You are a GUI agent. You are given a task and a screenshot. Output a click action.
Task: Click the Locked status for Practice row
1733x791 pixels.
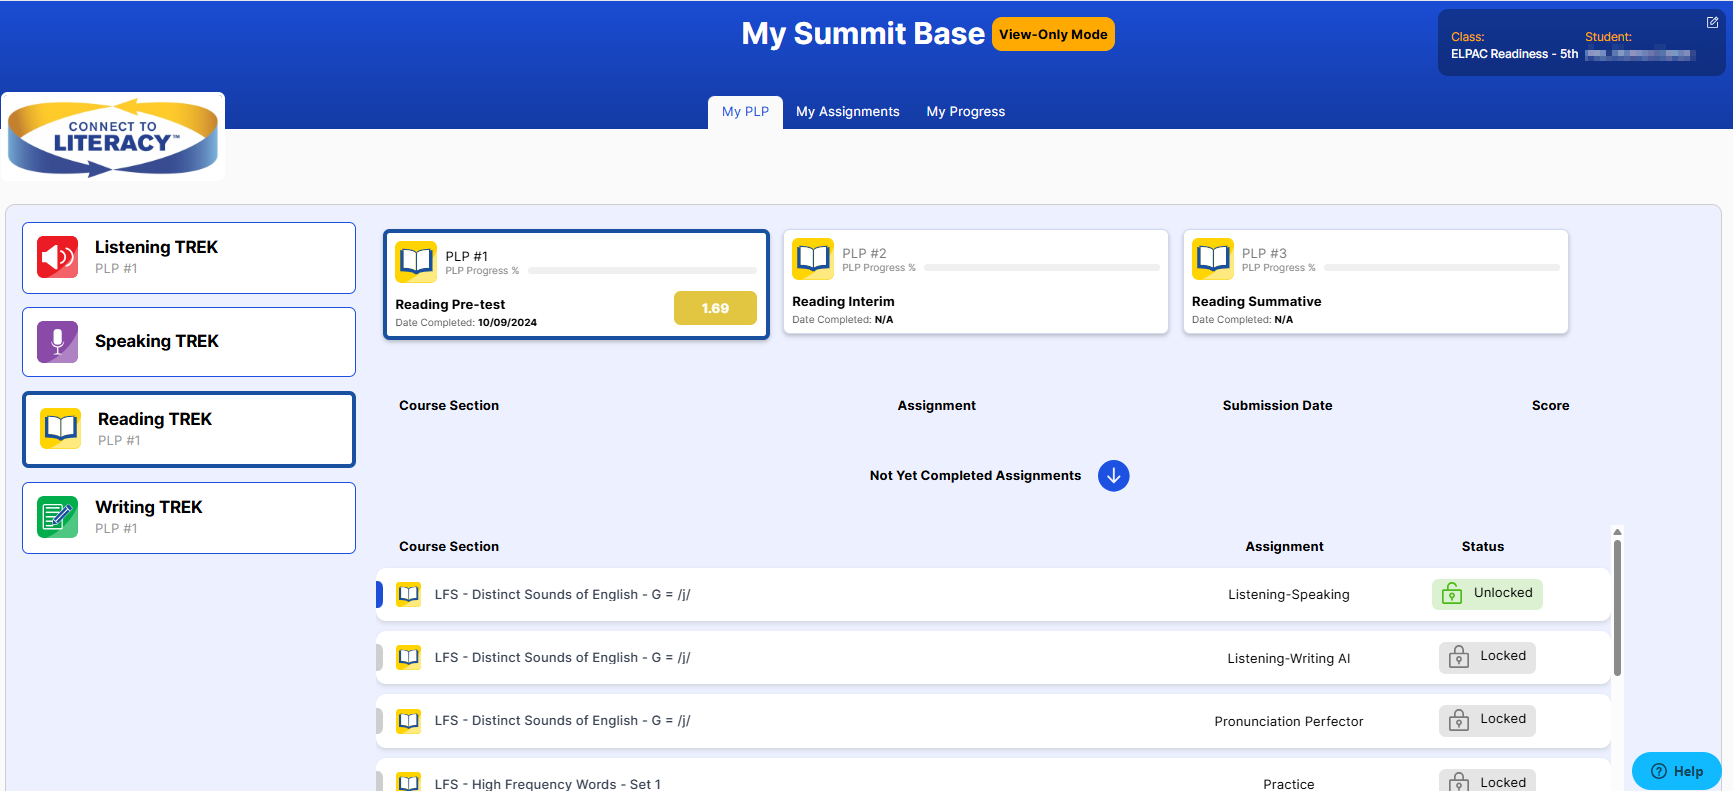click(x=1487, y=781)
